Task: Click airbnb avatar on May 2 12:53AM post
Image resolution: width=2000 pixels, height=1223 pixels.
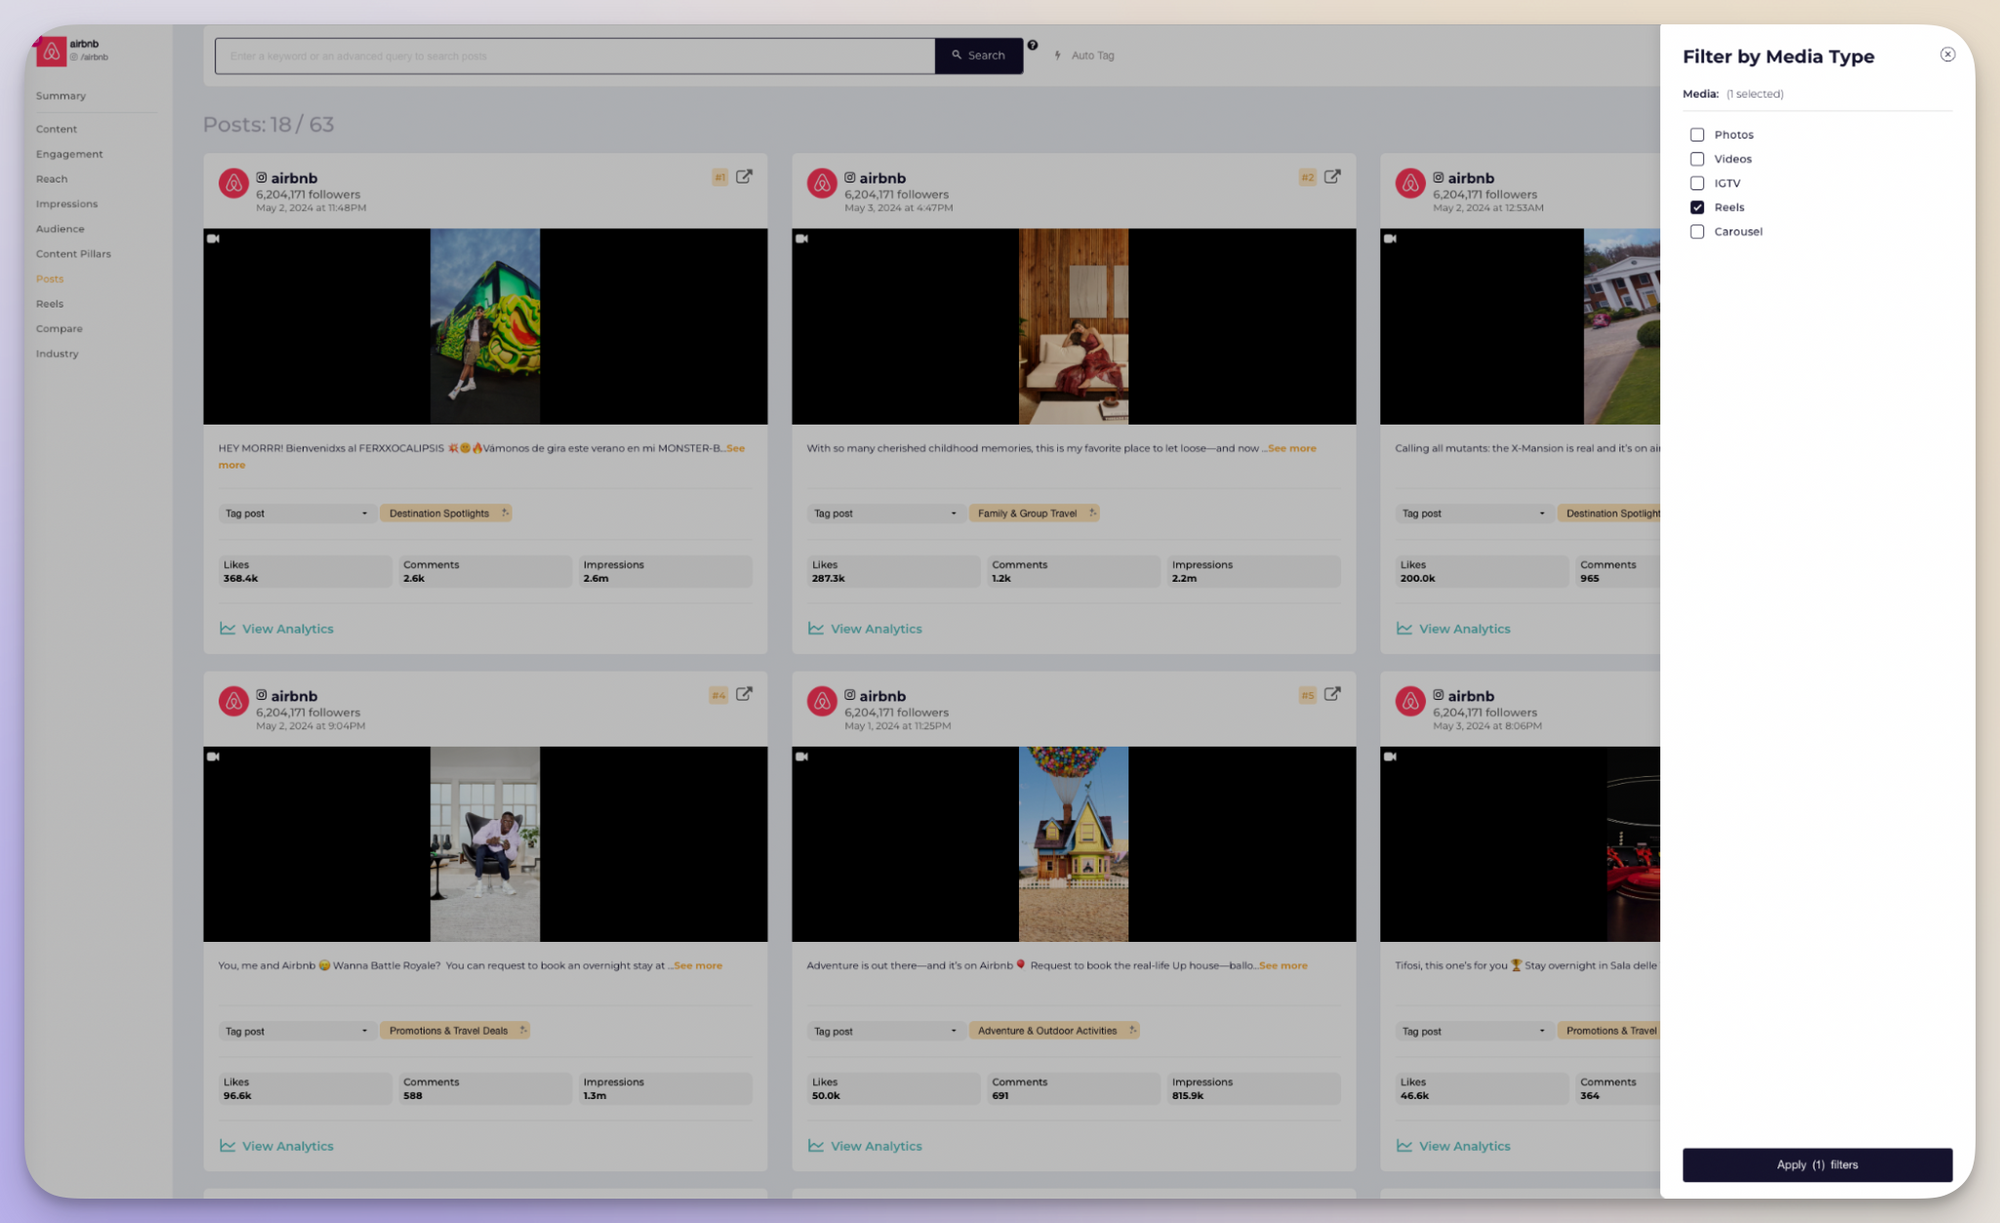Action: (1410, 183)
